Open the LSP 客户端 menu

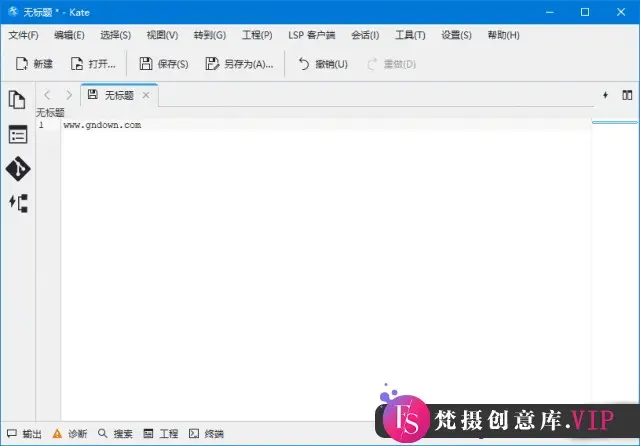click(311, 35)
